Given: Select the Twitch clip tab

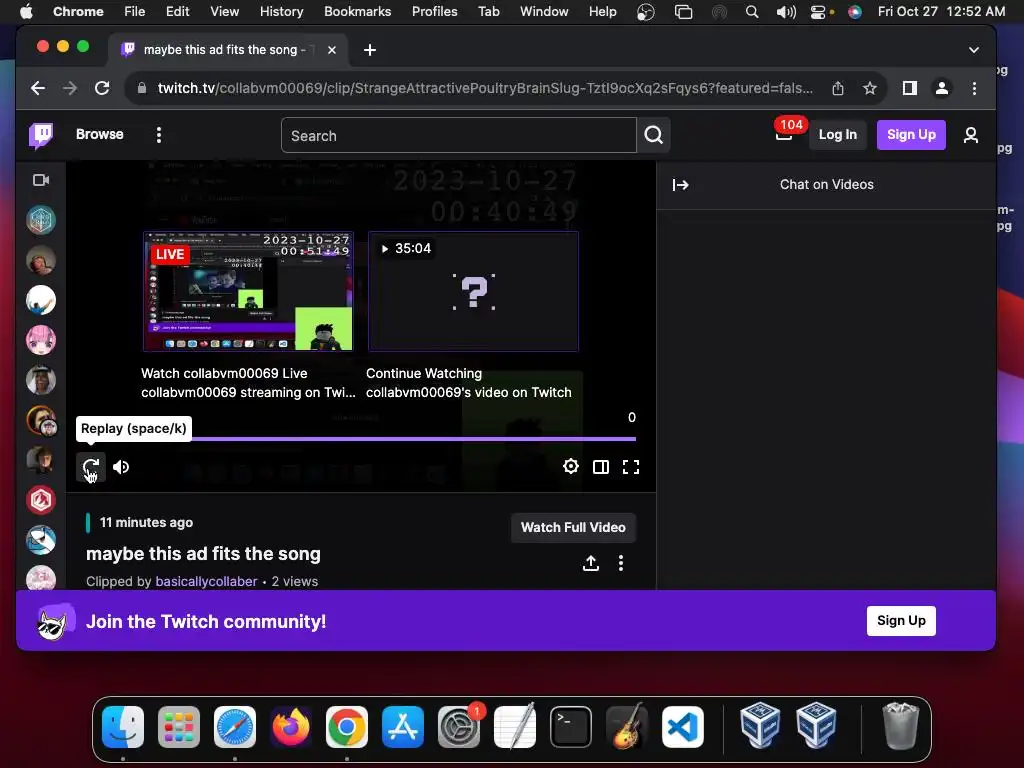Looking at the screenshot, I should pos(228,50).
